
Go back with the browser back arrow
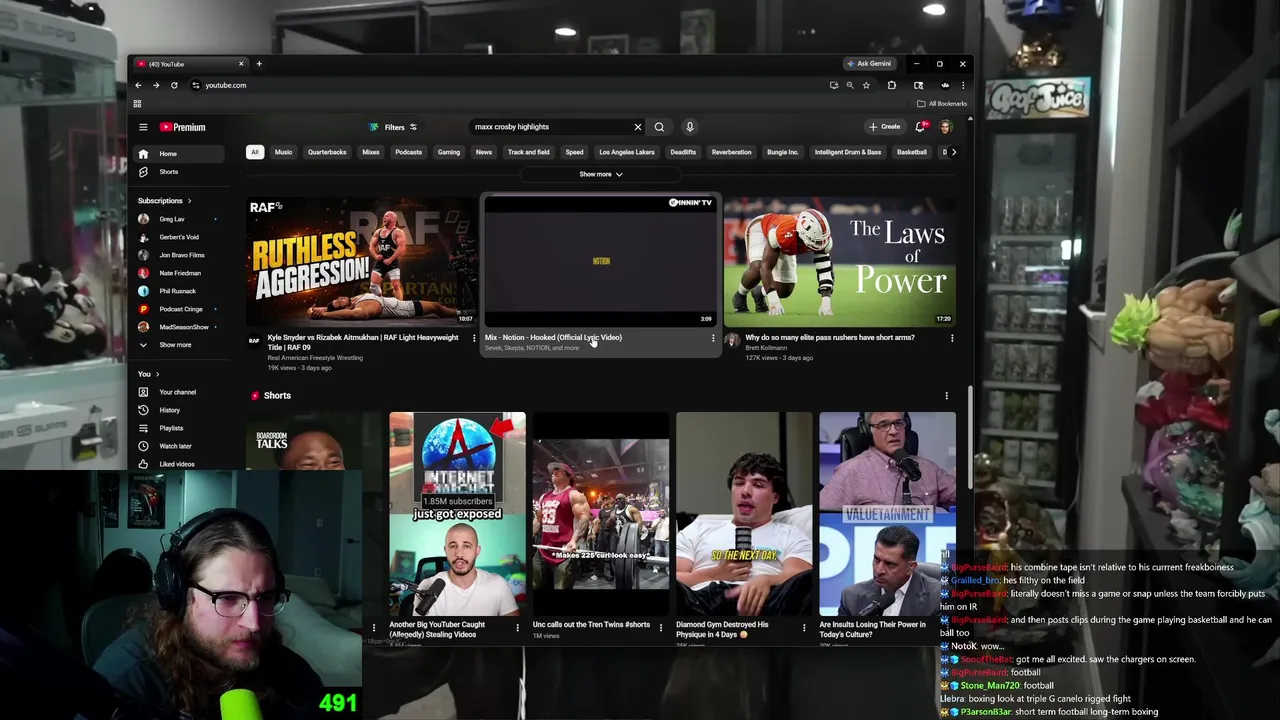(x=138, y=85)
